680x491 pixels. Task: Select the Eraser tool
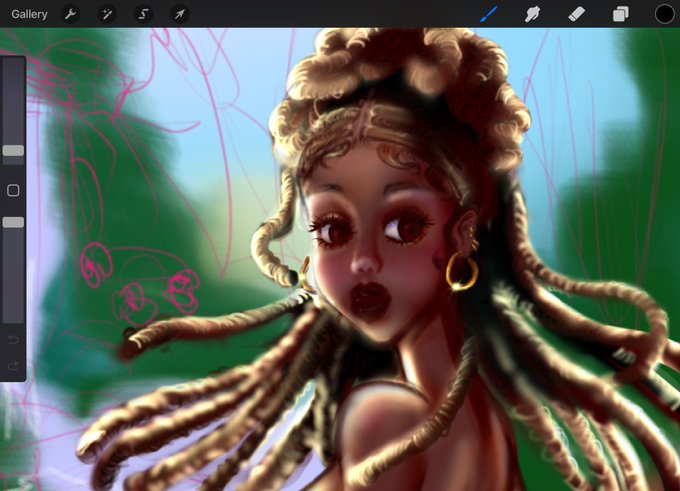(576, 14)
